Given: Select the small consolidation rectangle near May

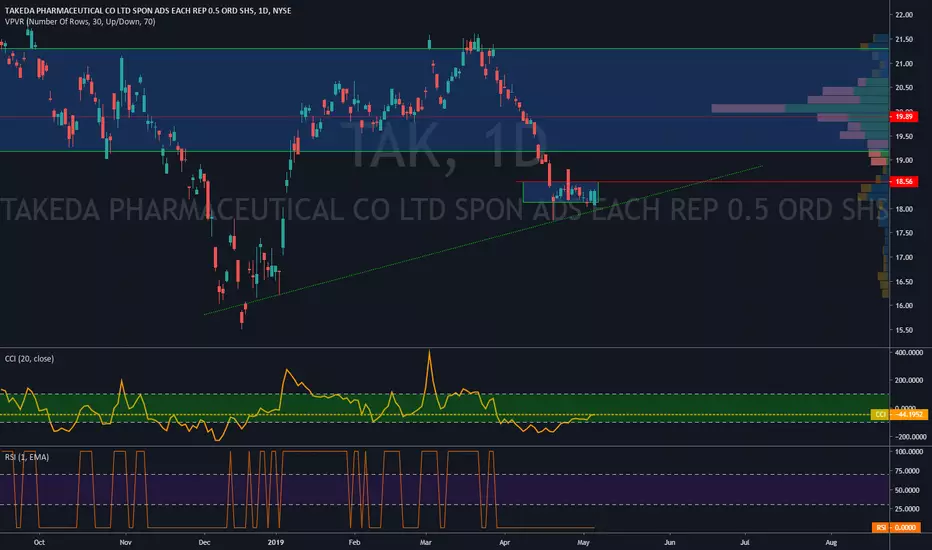Looking at the screenshot, I should tap(561, 192).
